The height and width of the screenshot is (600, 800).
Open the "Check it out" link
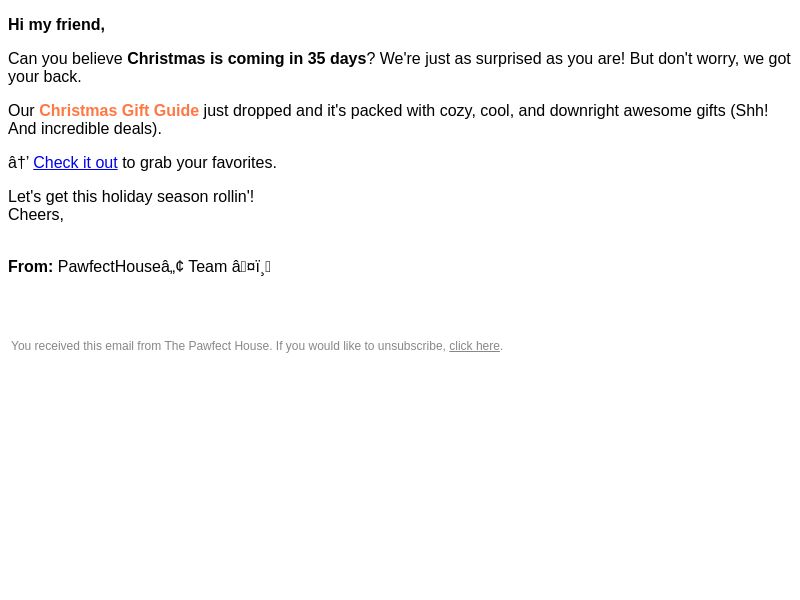point(76,163)
